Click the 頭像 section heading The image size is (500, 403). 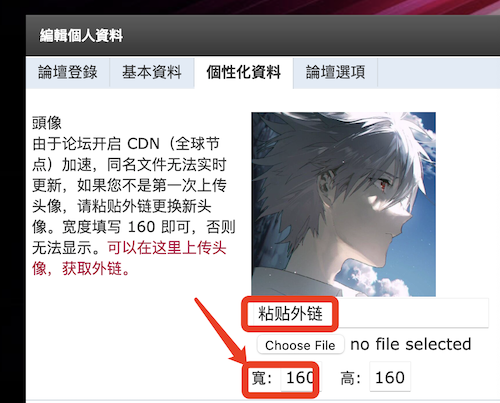(x=47, y=123)
